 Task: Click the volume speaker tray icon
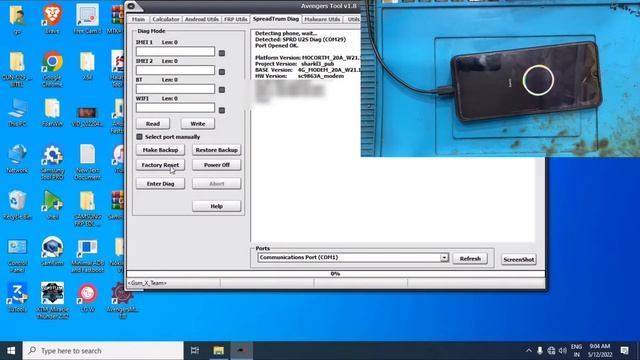(x=562, y=351)
